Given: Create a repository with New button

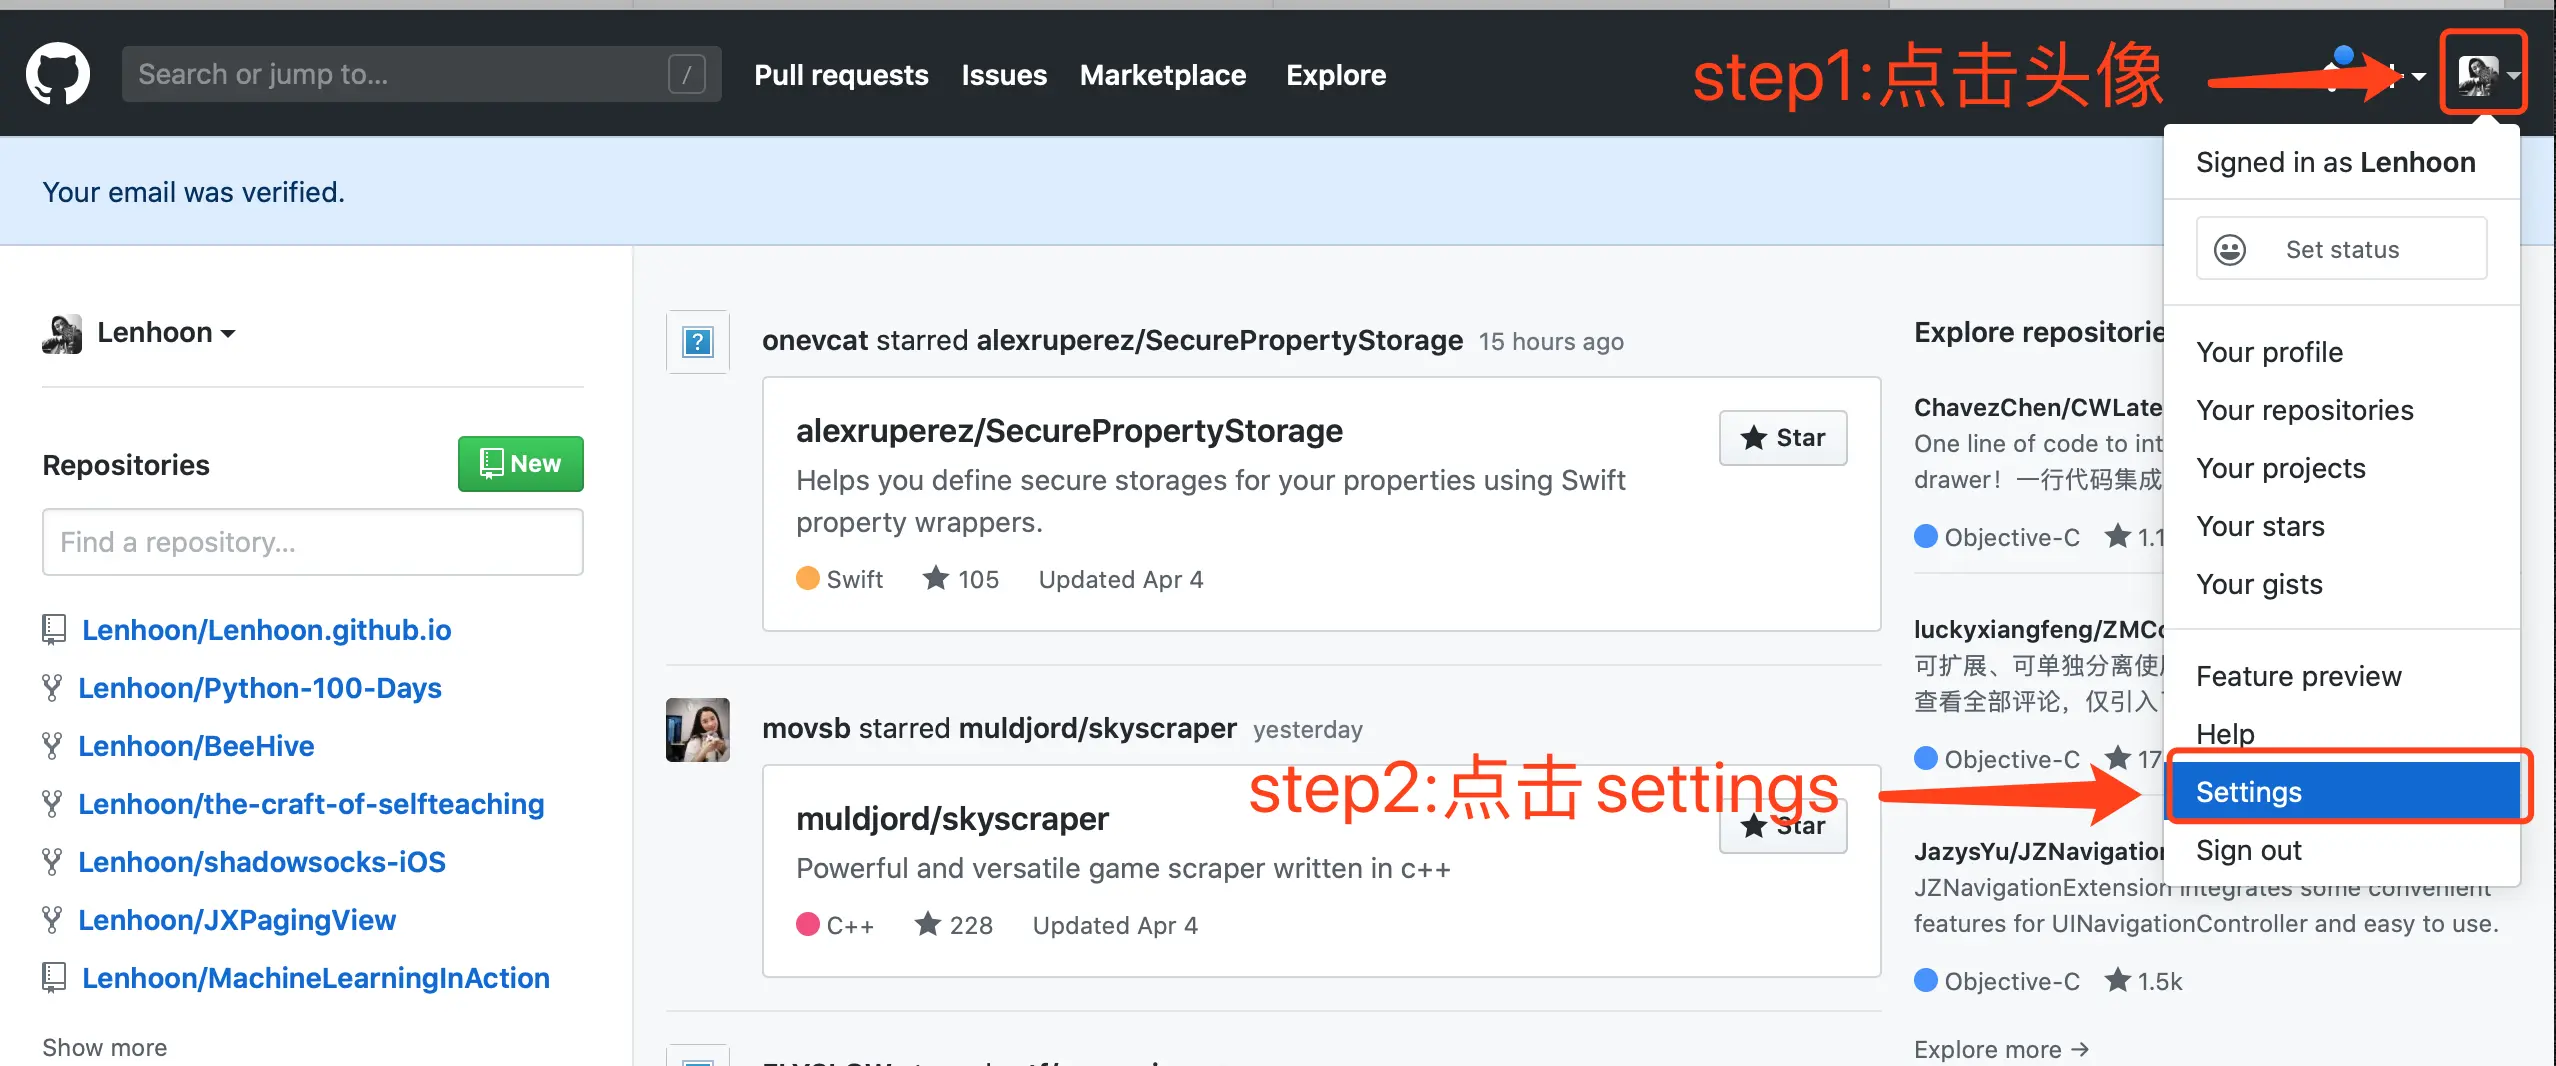Looking at the screenshot, I should click(520, 464).
